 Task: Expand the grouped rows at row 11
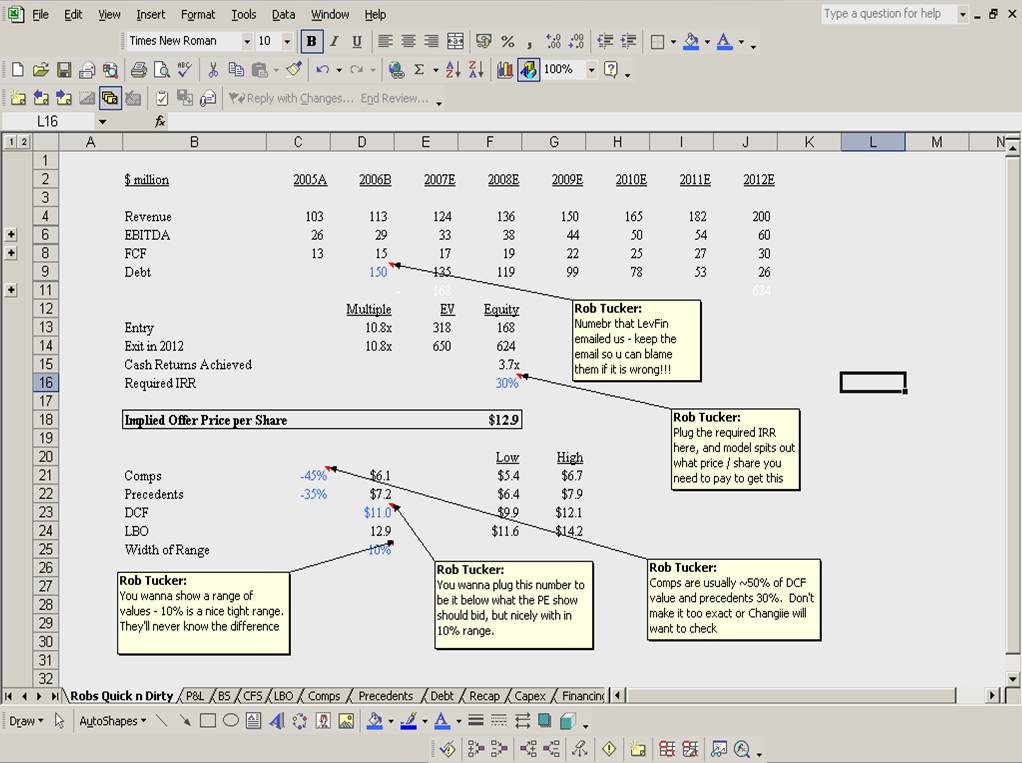11,290
